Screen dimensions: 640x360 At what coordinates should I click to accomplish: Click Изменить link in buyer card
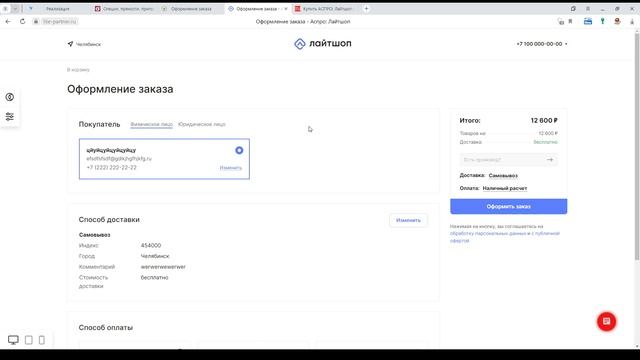click(231, 168)
